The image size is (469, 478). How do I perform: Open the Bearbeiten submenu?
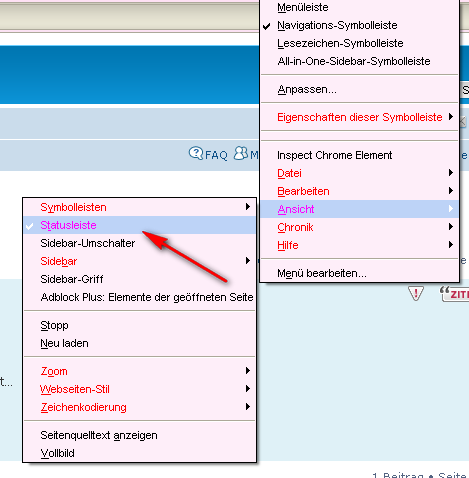[359, 191]
